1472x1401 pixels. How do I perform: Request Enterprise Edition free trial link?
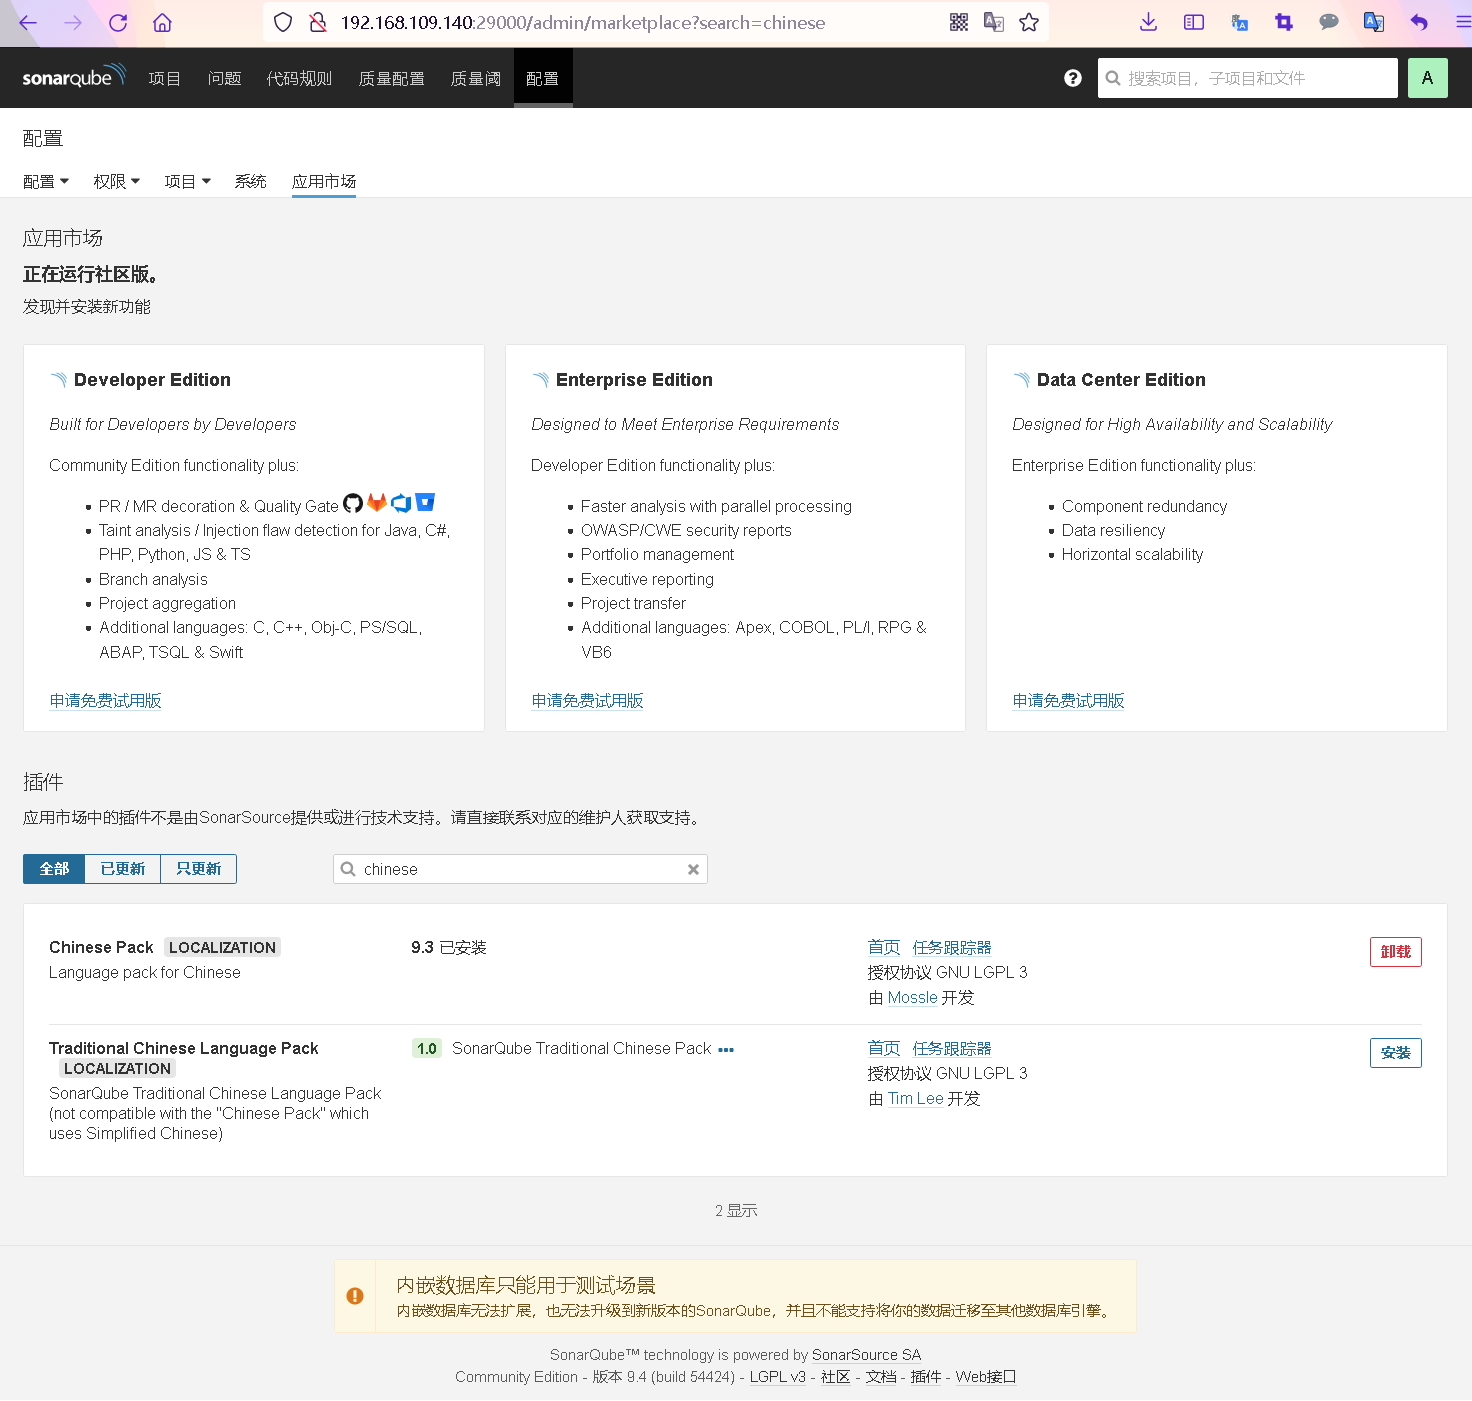coord(588,701)
